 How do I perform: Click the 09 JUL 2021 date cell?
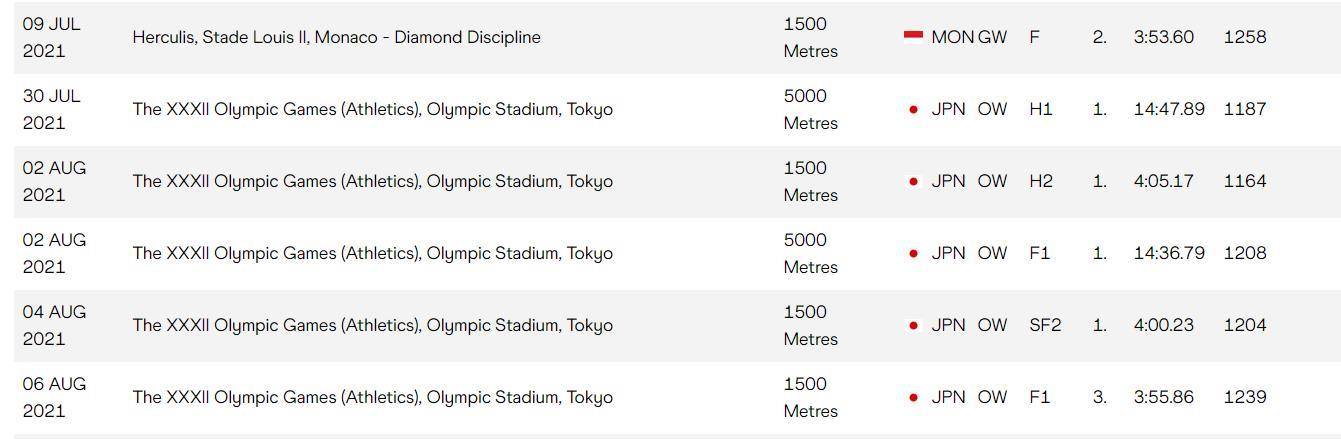click(x=51, y=37)
